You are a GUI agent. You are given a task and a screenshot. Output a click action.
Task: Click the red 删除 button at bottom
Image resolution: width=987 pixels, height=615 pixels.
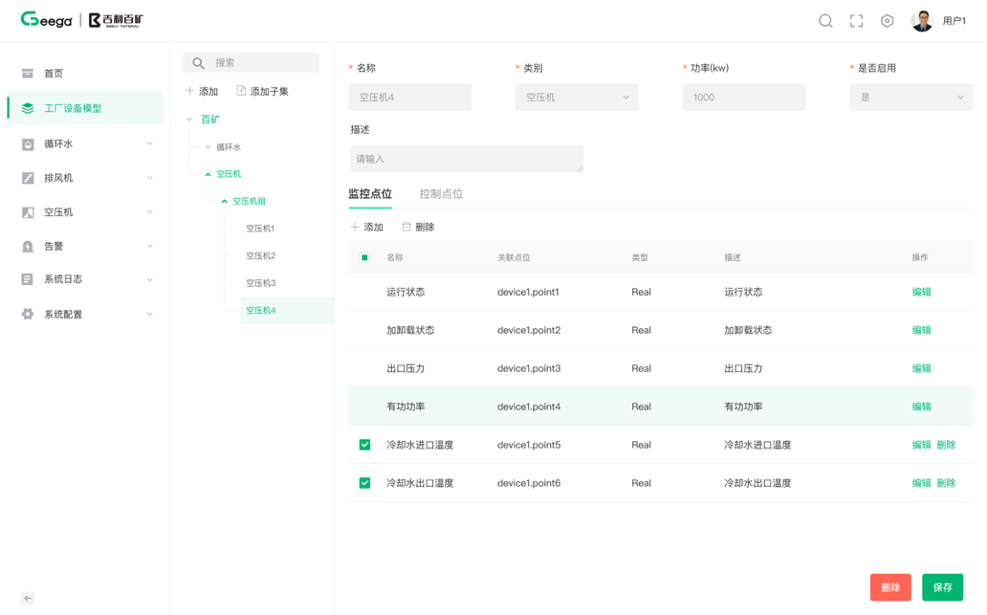(x=890, y=588)
